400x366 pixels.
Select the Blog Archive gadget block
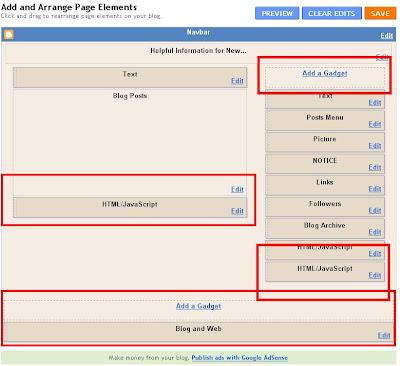(325, 228)
